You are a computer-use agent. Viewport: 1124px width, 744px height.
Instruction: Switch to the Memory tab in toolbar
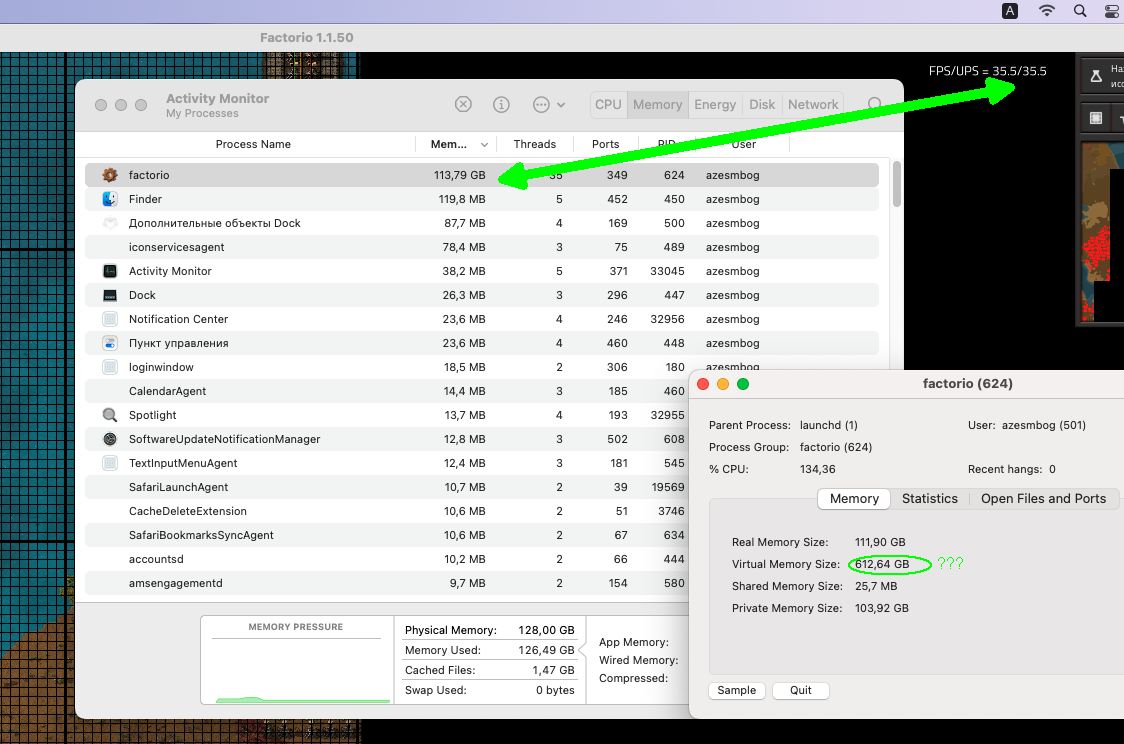point(657,105)
